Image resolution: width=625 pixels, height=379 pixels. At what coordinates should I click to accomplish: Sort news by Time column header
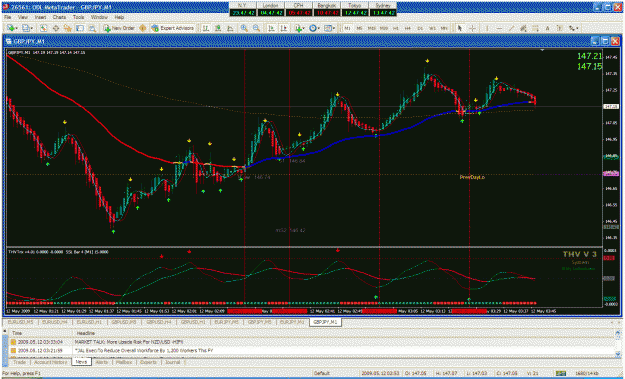click(x=40, y=333)
